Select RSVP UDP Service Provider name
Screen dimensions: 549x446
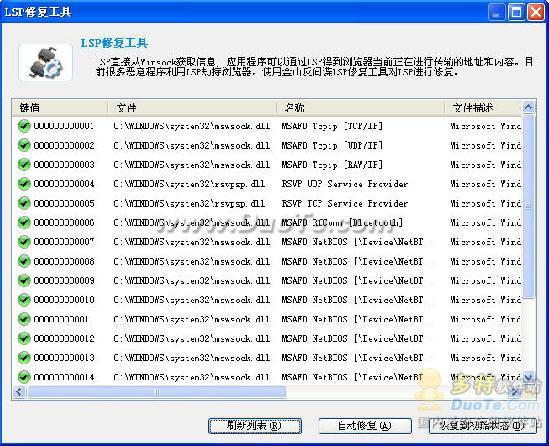click(x=345, y=184)
